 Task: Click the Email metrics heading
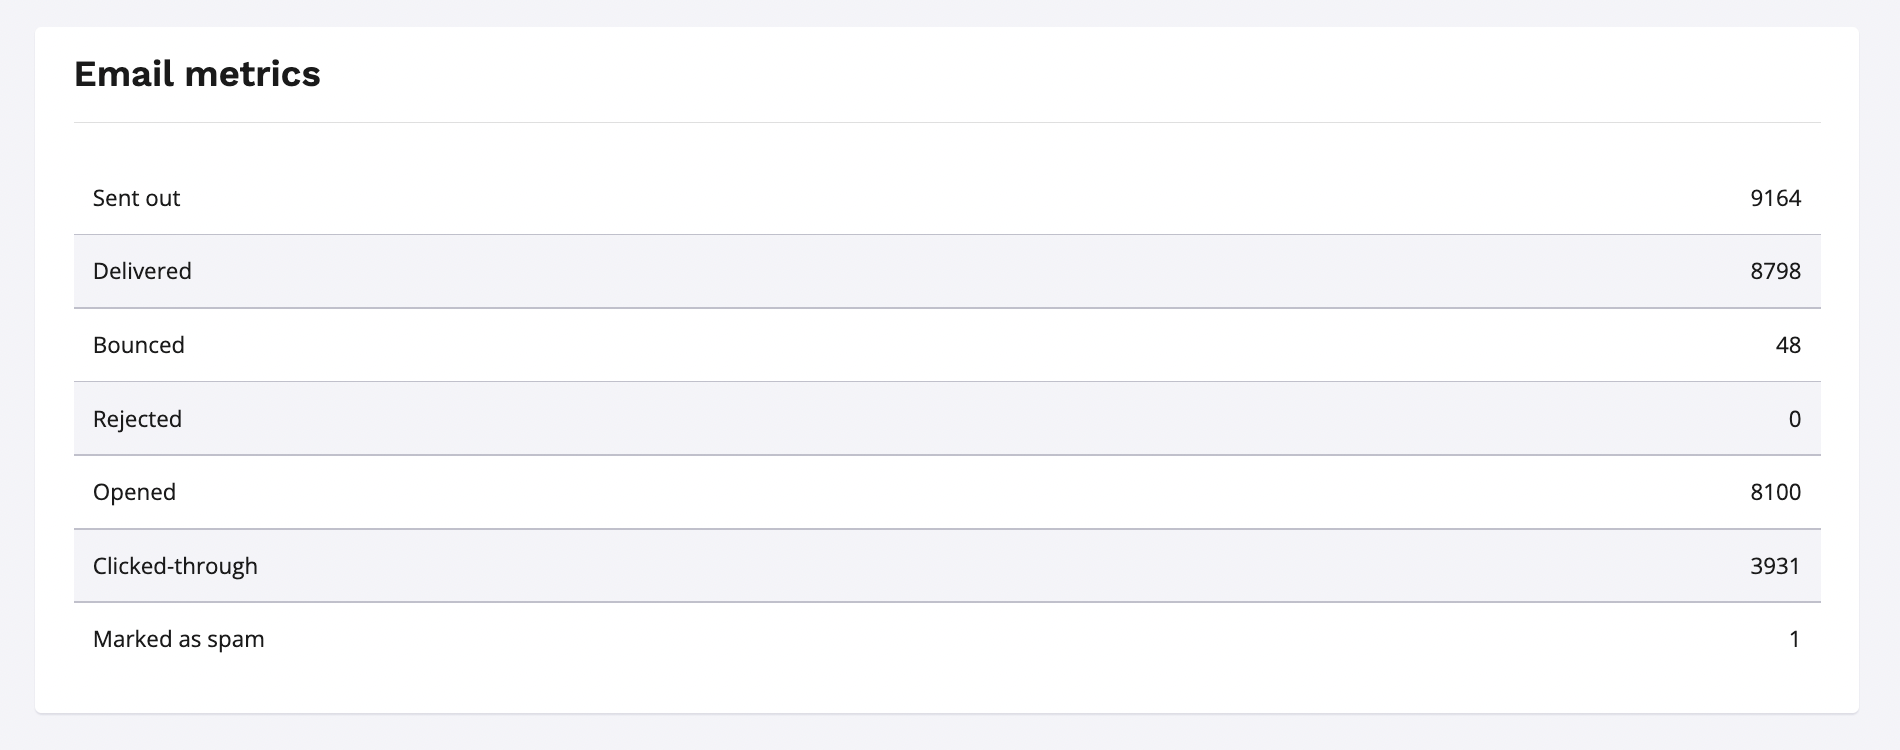coord(197,74)
